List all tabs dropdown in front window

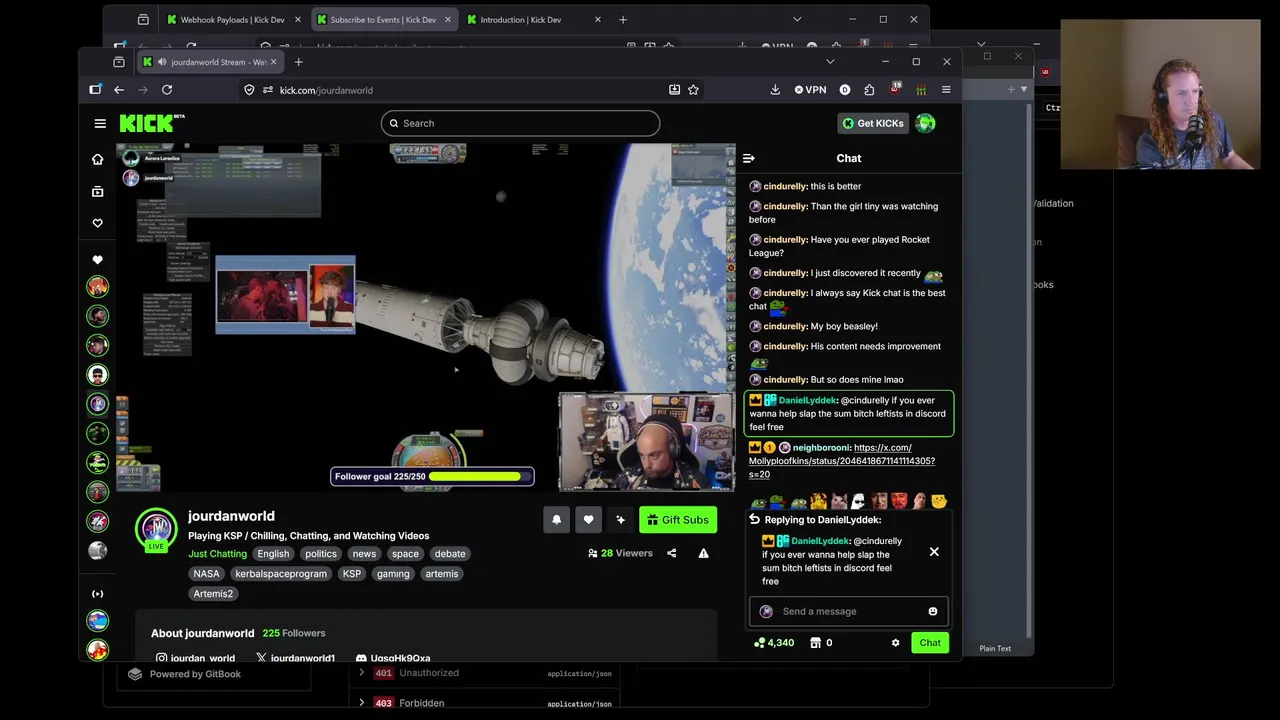click(830, 62)
